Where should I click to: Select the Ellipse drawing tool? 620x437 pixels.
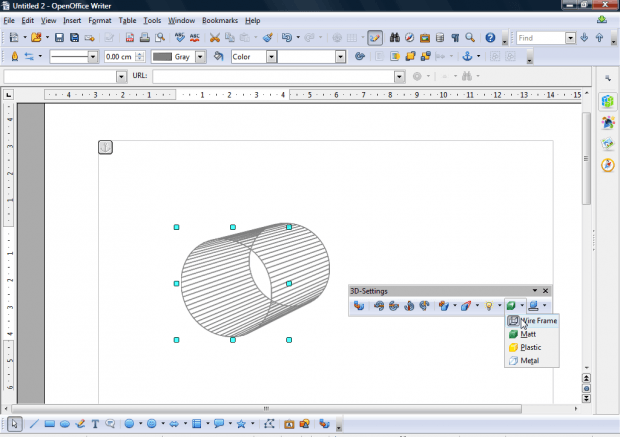pyautogui.click(x=64, y=424)
